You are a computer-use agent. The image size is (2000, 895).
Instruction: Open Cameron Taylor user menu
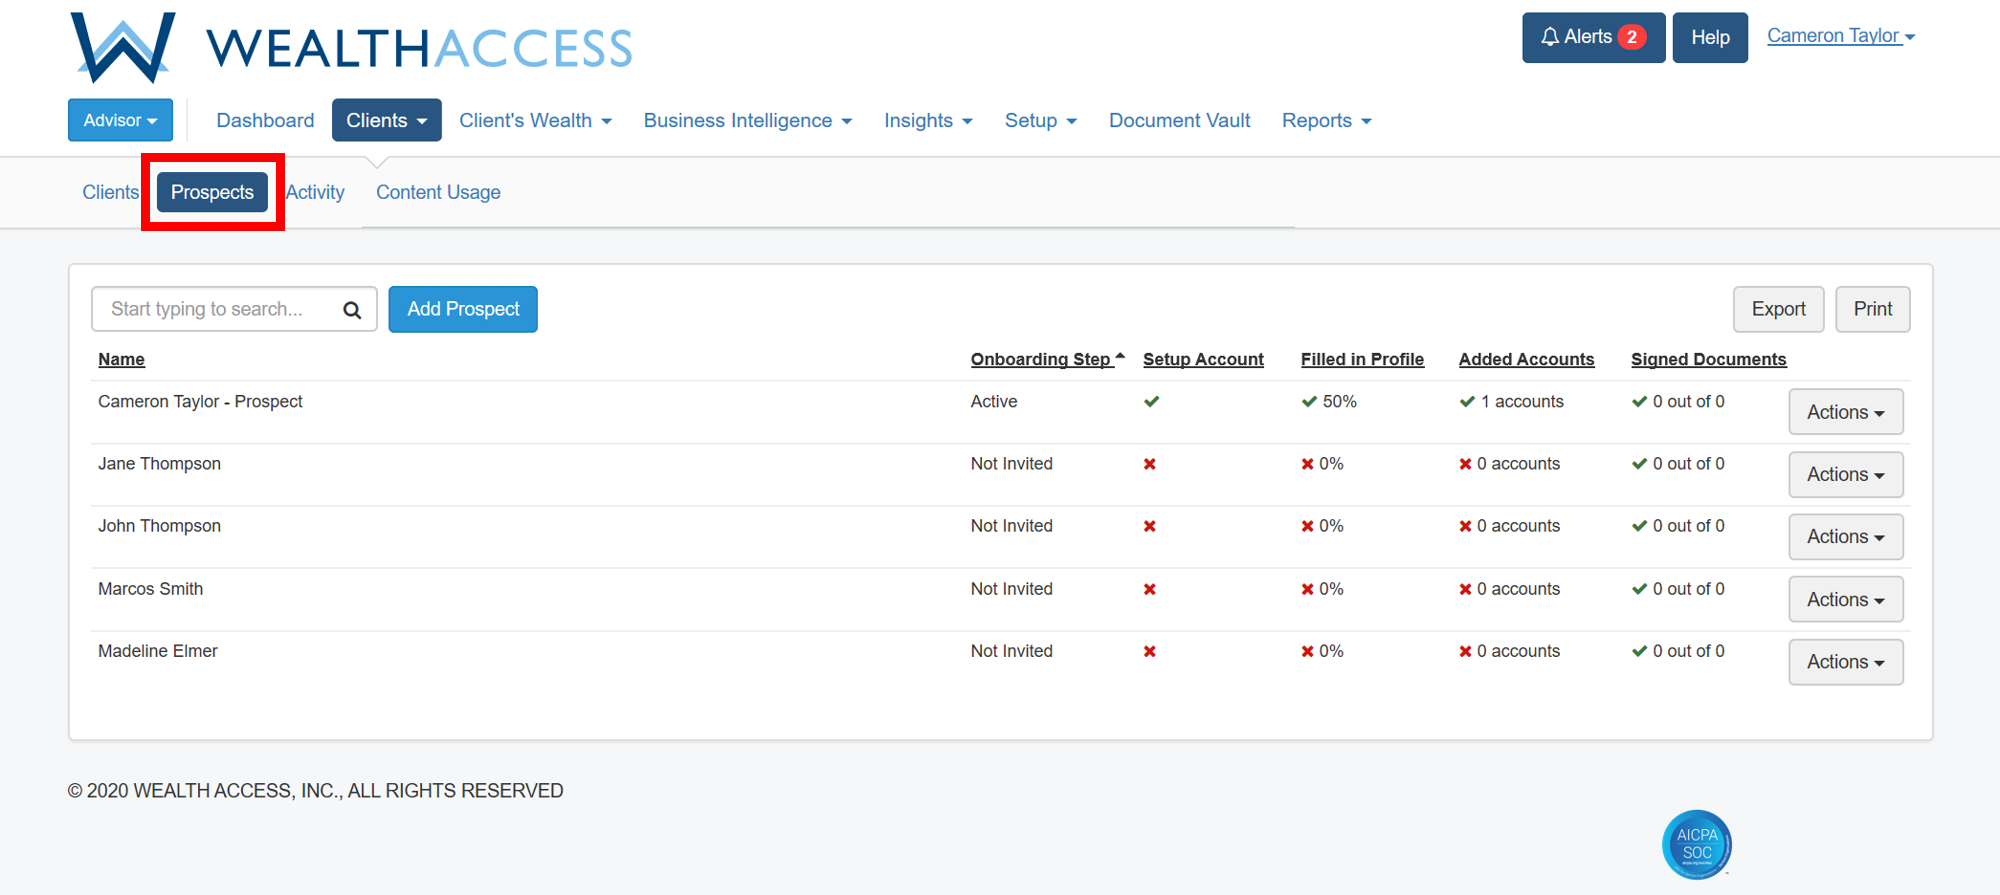coord(1841,36)
